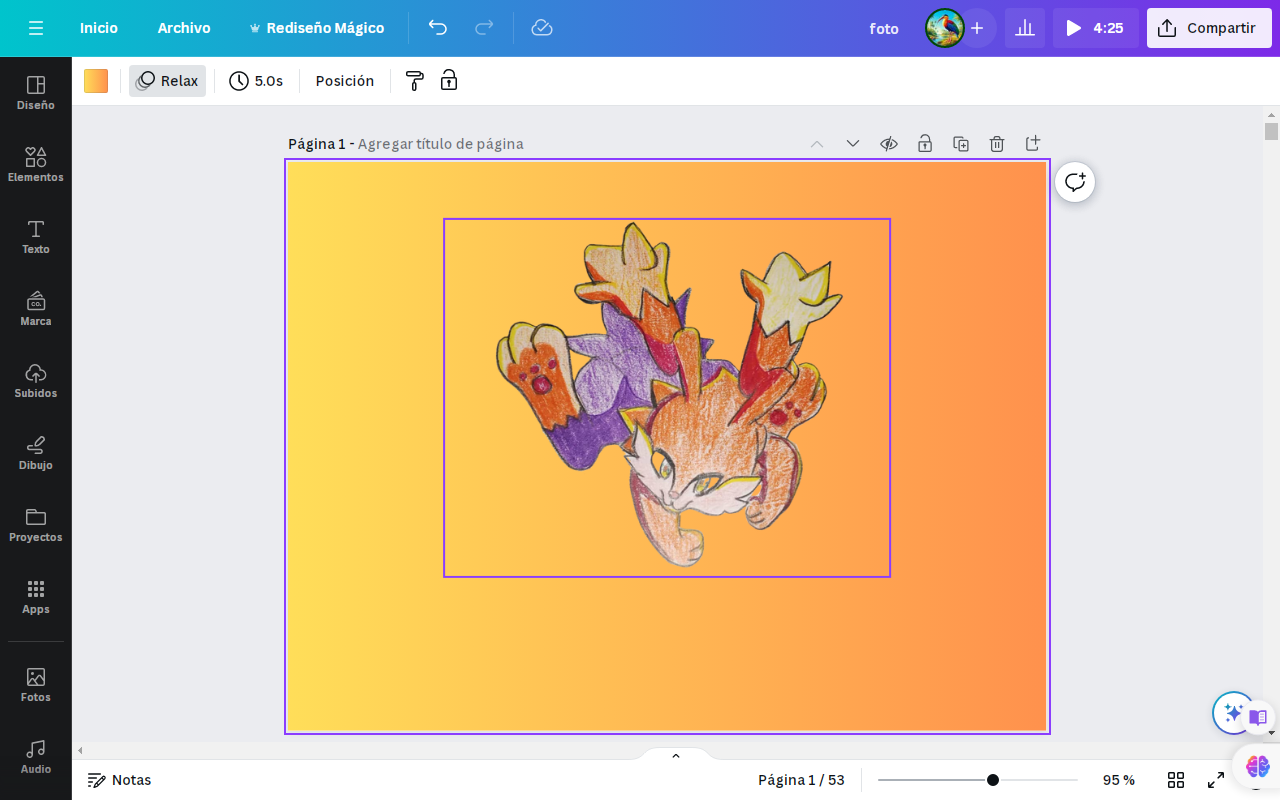Screen dimensions: 1280x800
Task: Toggle lock in the top toolbar
Action: (x=449, y=81)
